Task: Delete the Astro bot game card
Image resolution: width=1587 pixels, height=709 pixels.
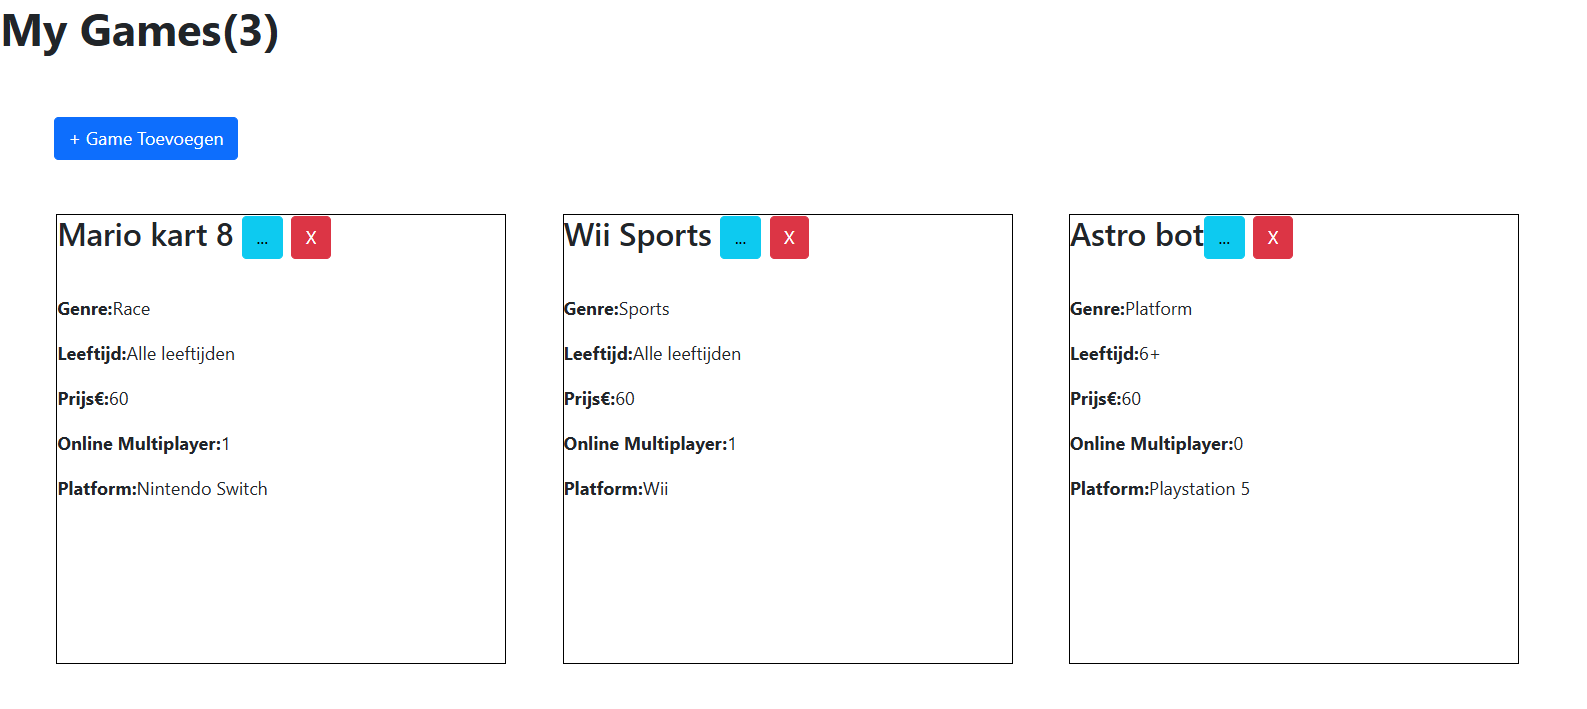Action: [1273, 238]
